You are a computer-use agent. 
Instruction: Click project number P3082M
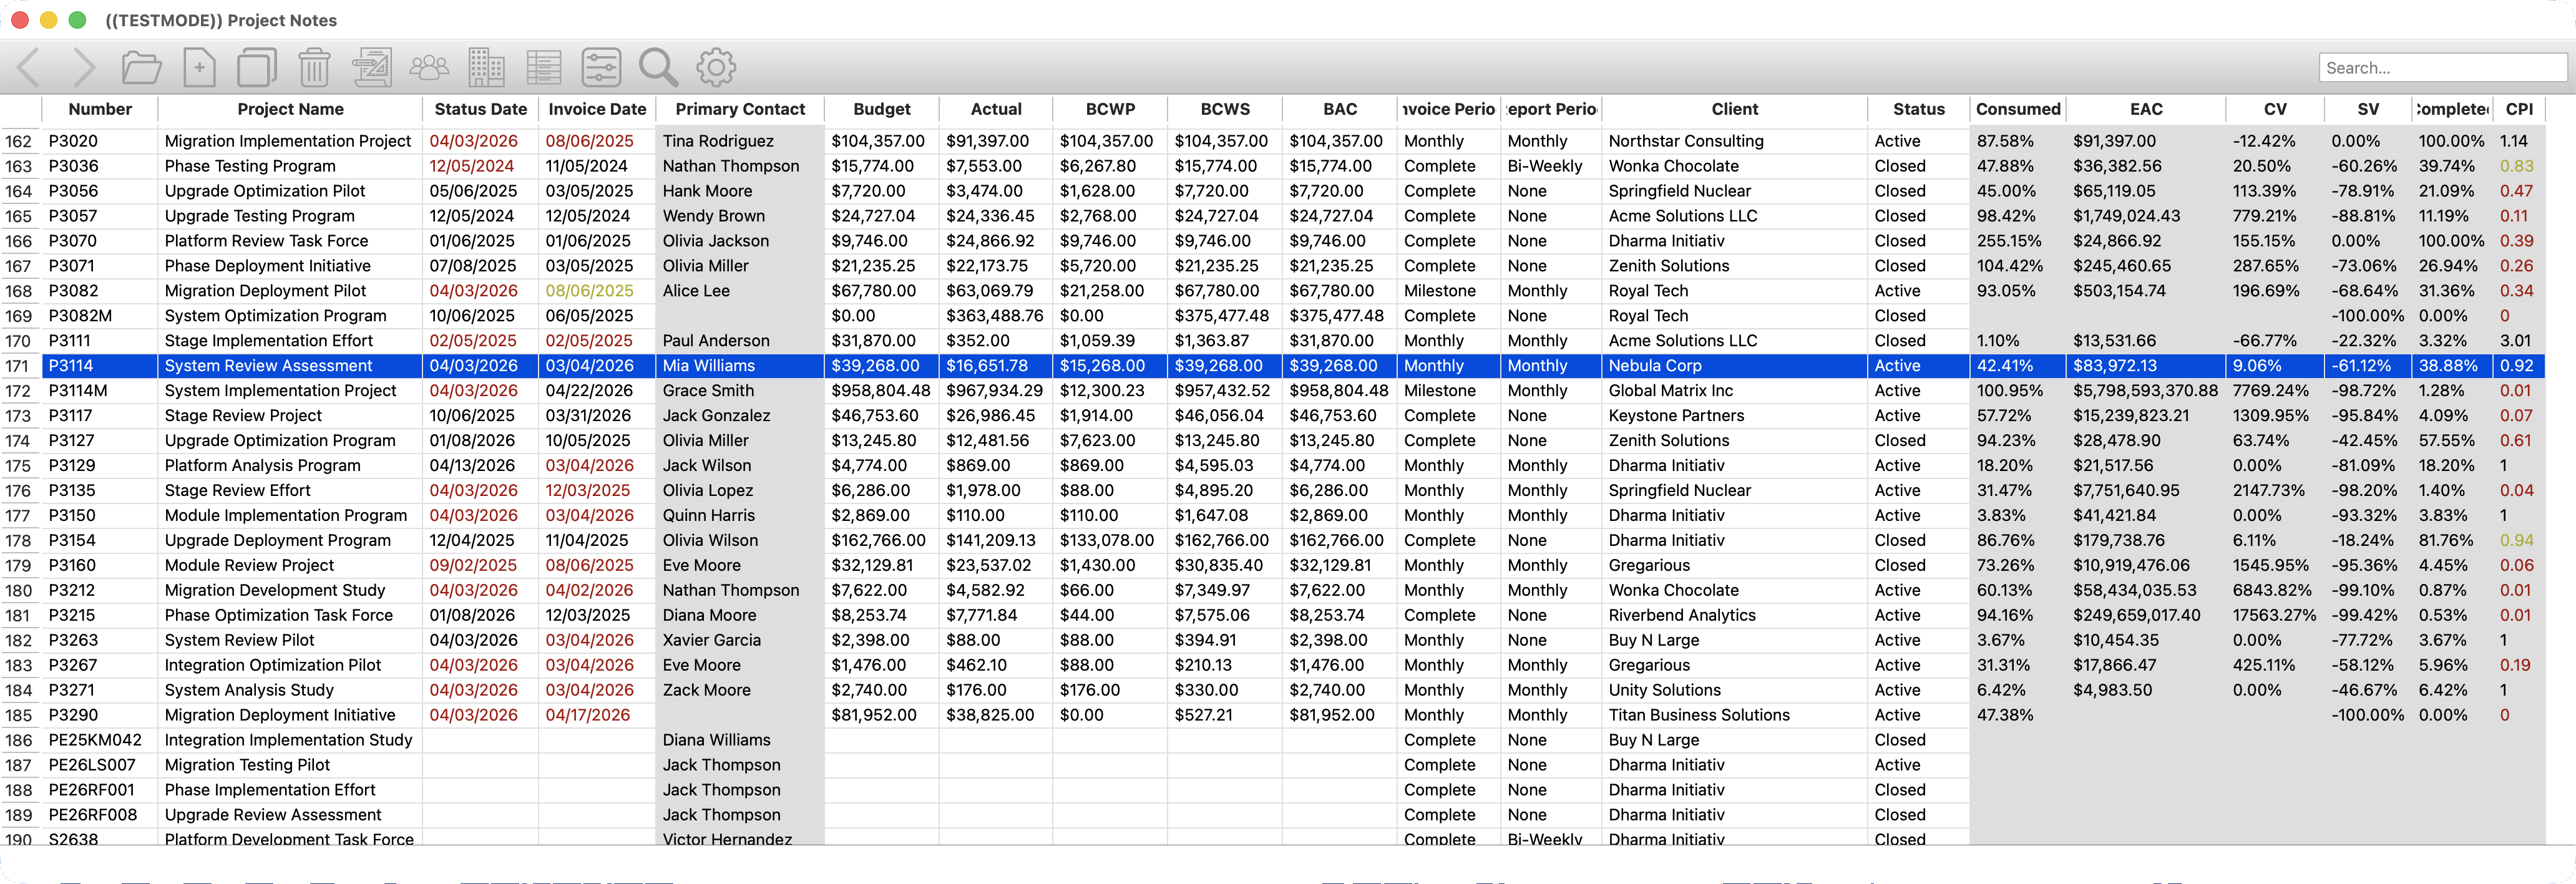coord(80,316)
